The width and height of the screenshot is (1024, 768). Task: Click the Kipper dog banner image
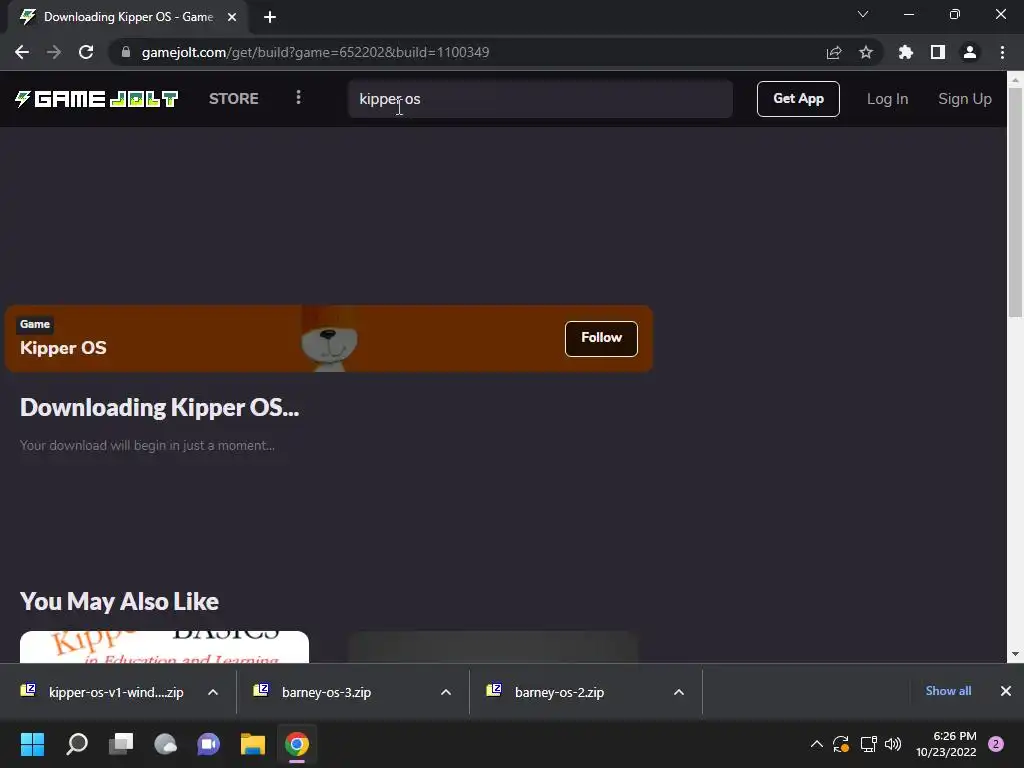(x=329, y=339)
